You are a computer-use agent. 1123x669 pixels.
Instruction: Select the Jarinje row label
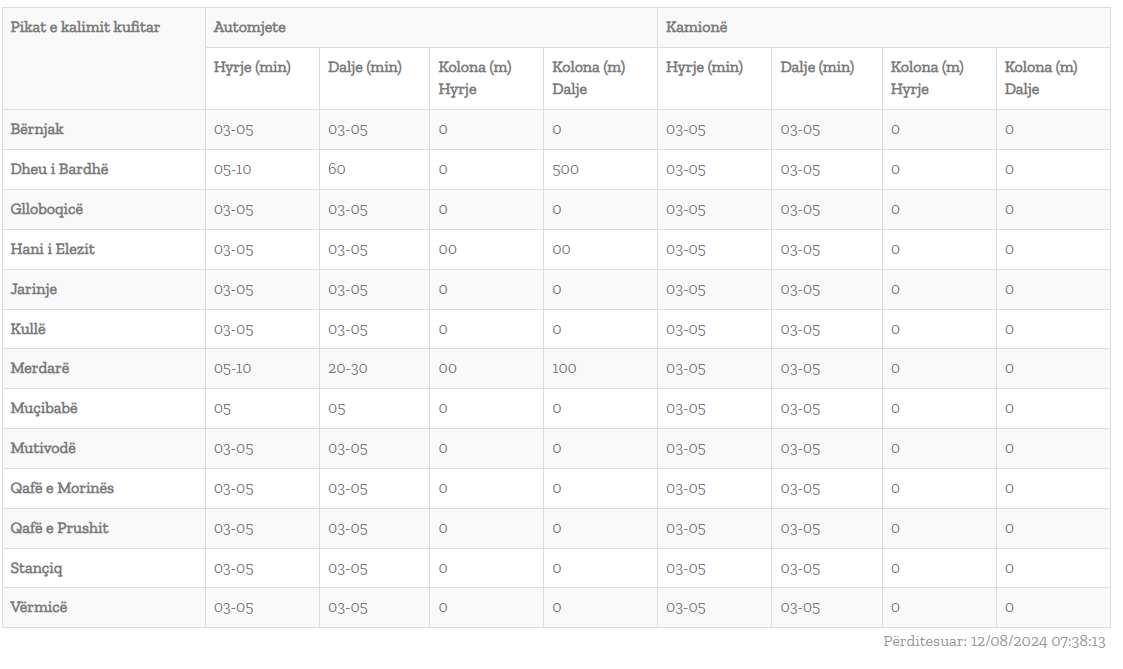click(x=34, y=289)
